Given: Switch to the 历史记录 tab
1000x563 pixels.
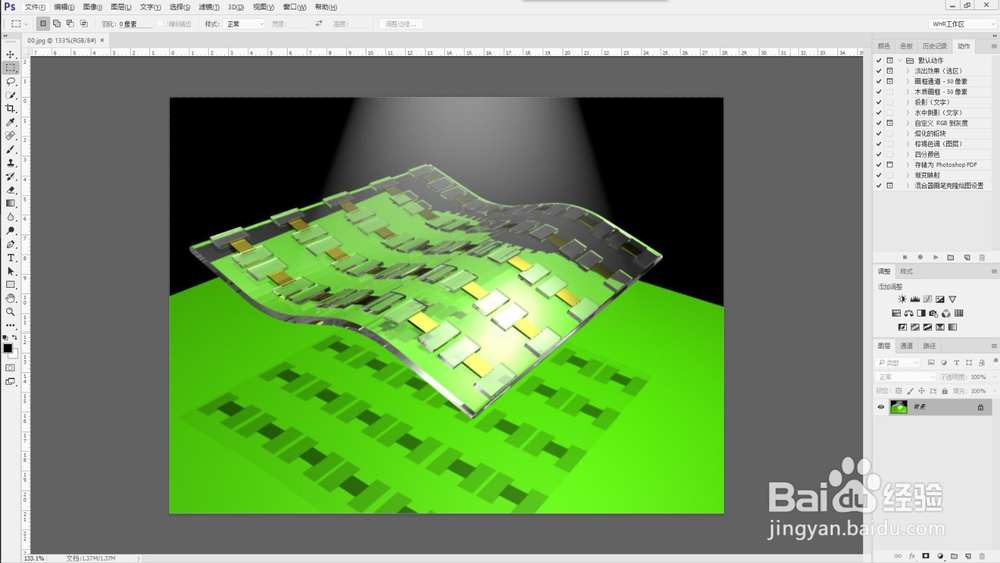Looking at the screenshot, I should 934,46.
